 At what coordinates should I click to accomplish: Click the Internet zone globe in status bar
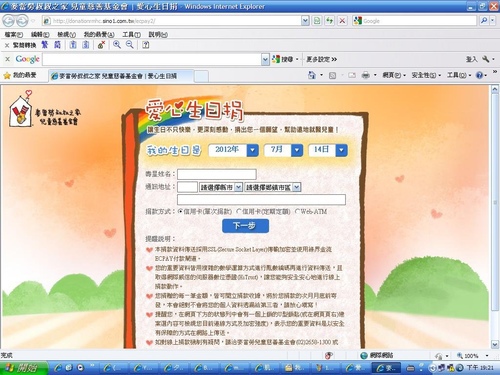pyautogui.click(x=364, y=355)
